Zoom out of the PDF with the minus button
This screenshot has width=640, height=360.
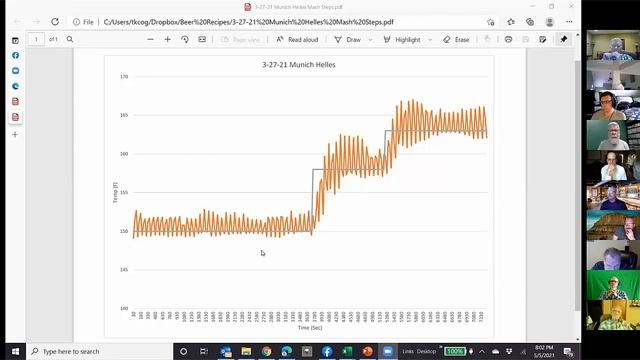click(x=150, y=40)
